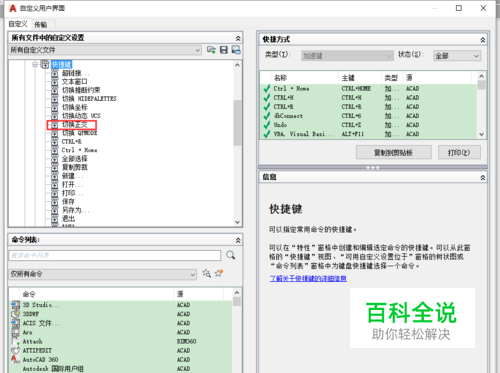This screenshot has height=373, width=500.
Task: Click the find command or text icon
Action: tap(207, 273)
